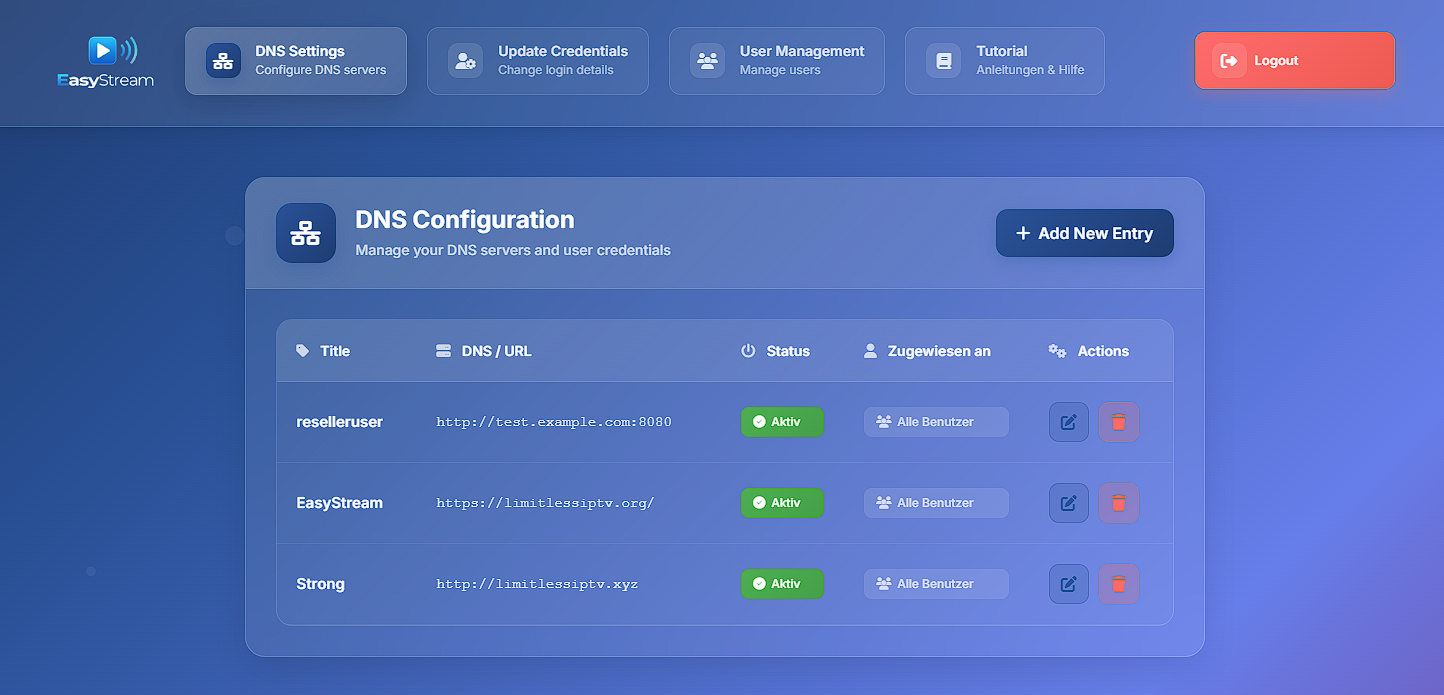Open the Tutorial tab
This screenshot has width=1444, height=695.
1005,61
